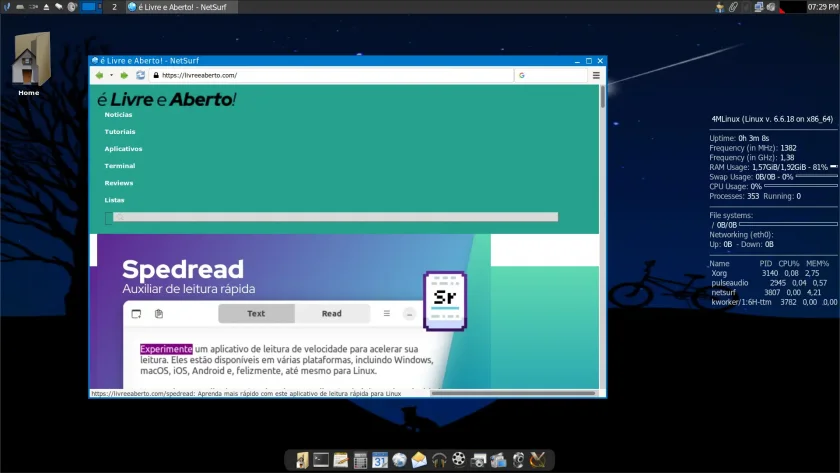Open the back history dropdown arrow
This screenshot has width=840, height=473.
(111, 76)
